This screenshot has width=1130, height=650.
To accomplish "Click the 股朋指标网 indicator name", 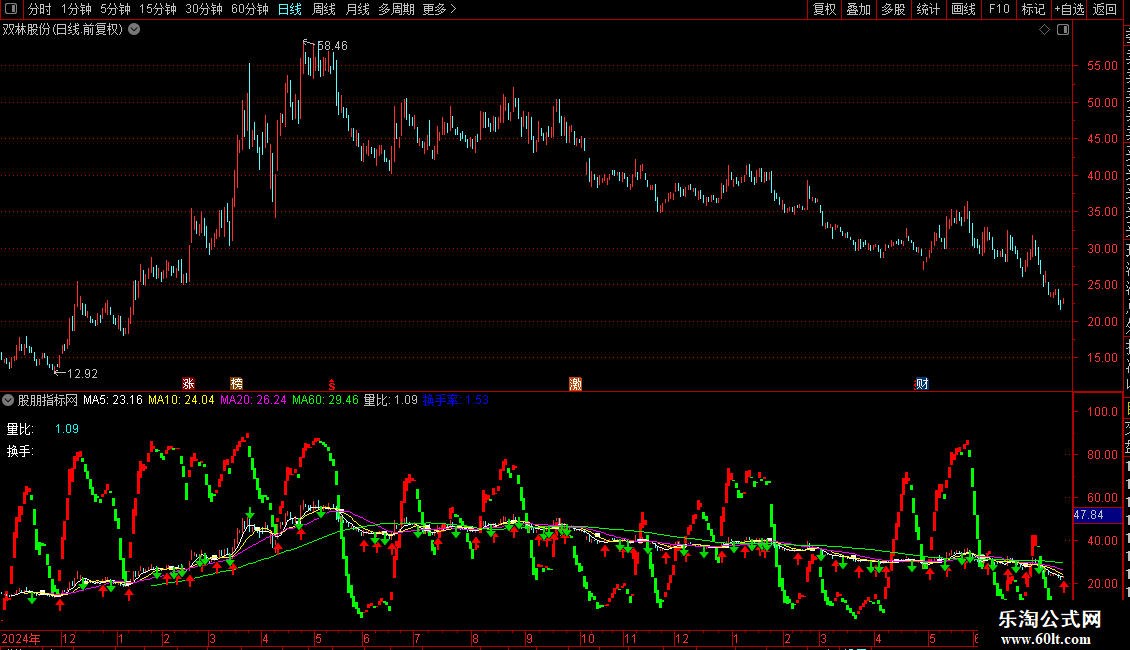I will pyautogui.click(x=48, y=400).
